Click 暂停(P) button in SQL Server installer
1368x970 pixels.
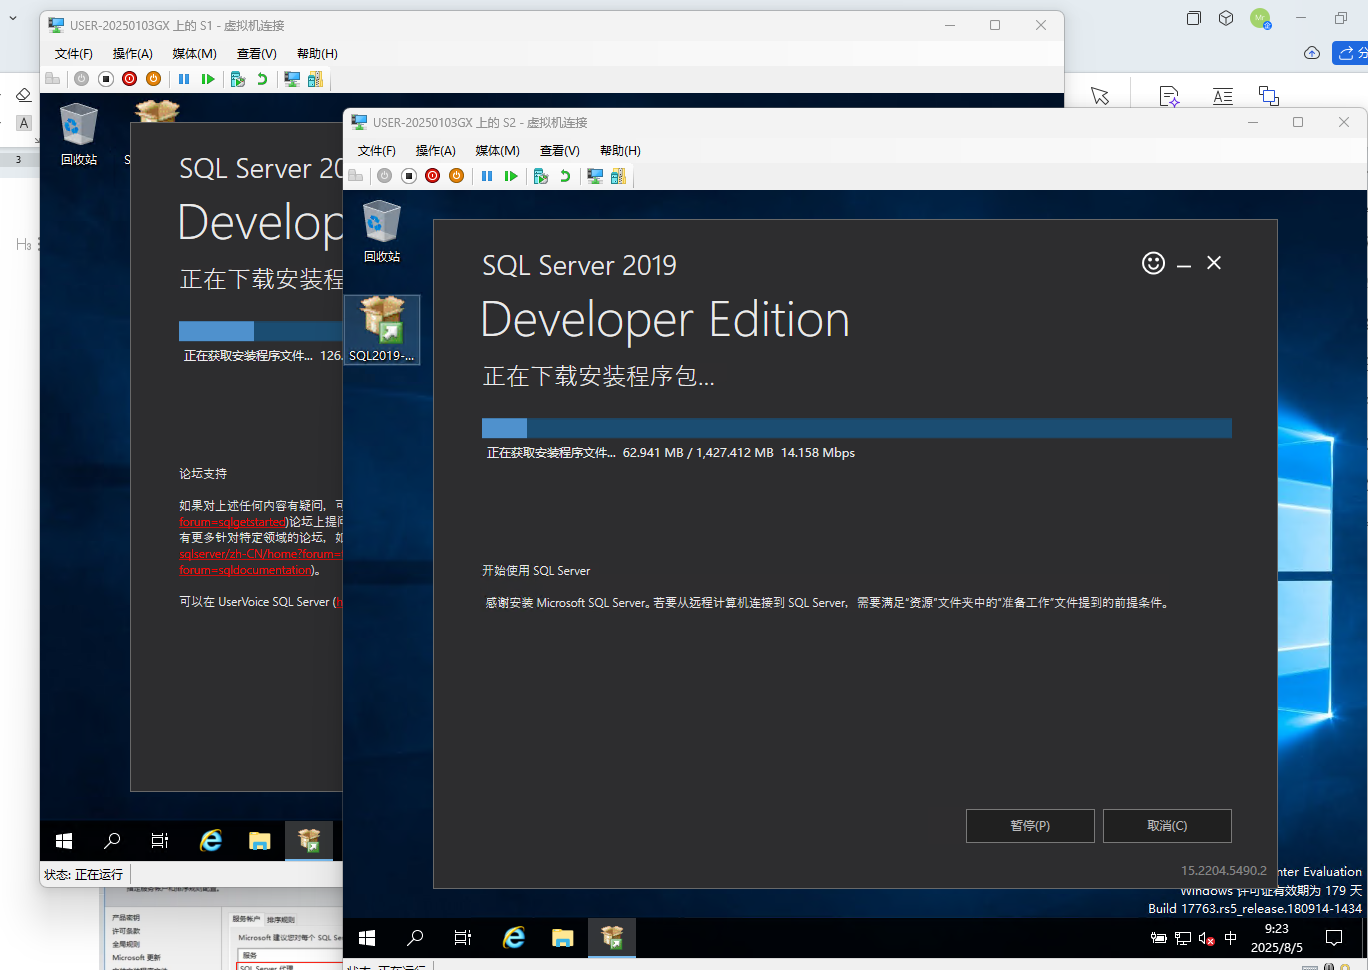(x=1030, y=826)
